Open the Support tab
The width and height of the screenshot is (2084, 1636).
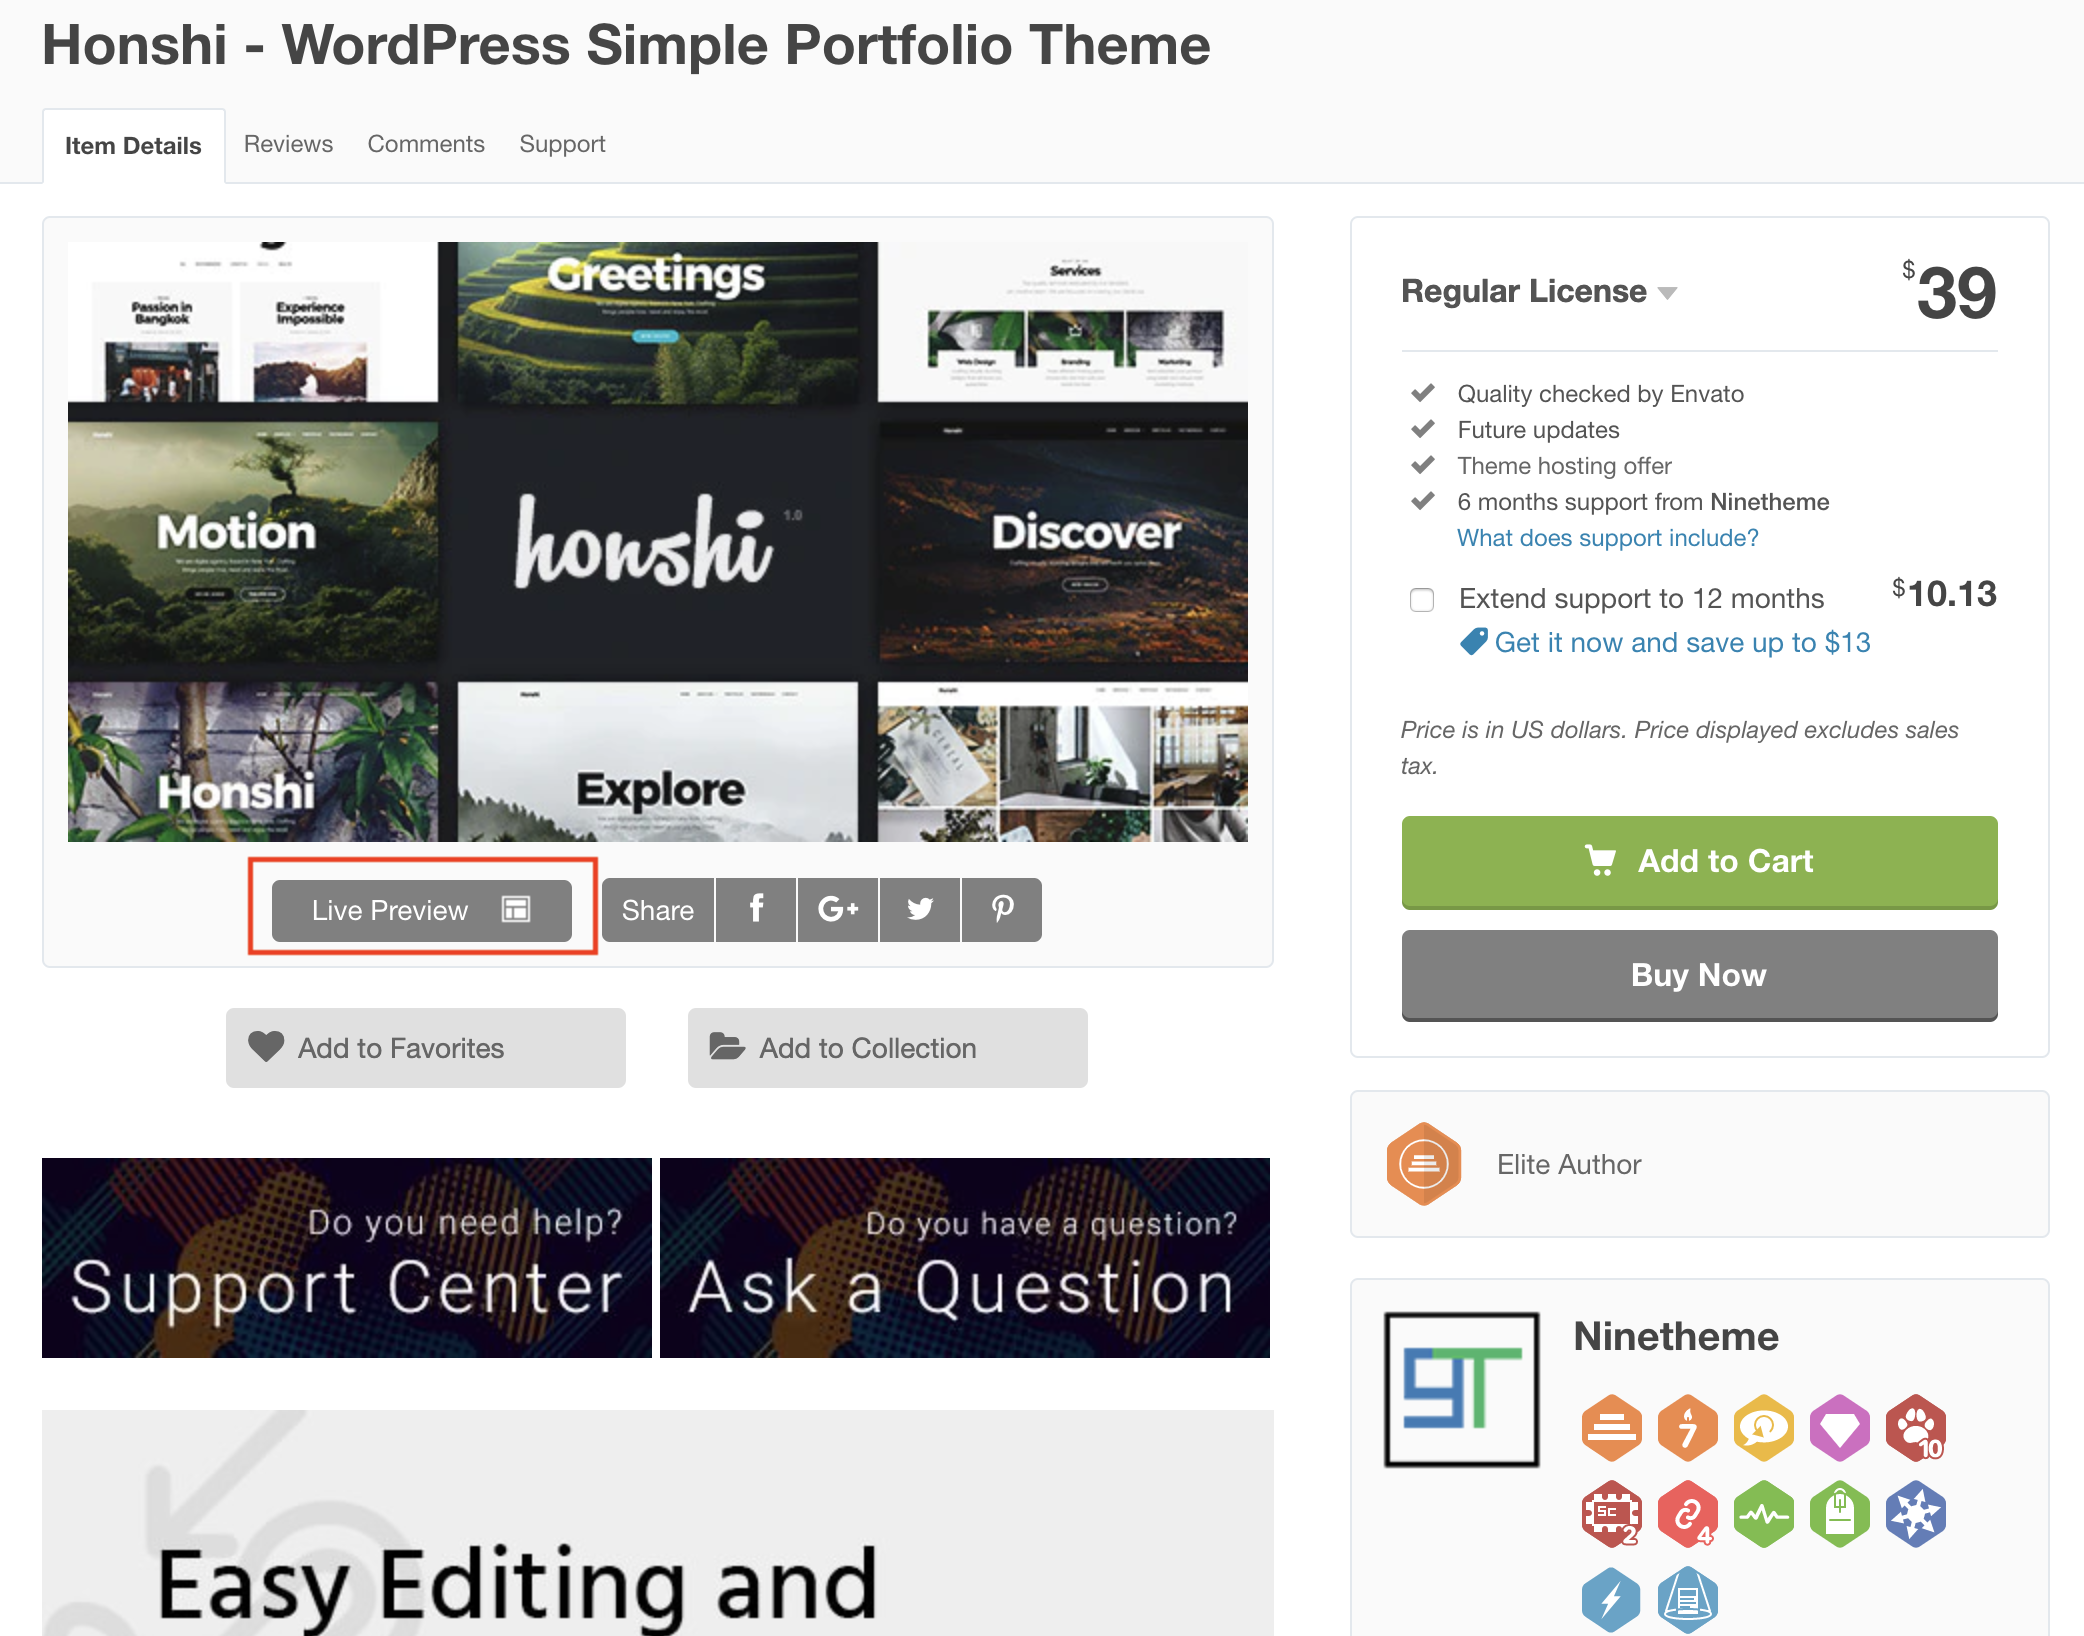pyautogui.click(x=562, y=144)
